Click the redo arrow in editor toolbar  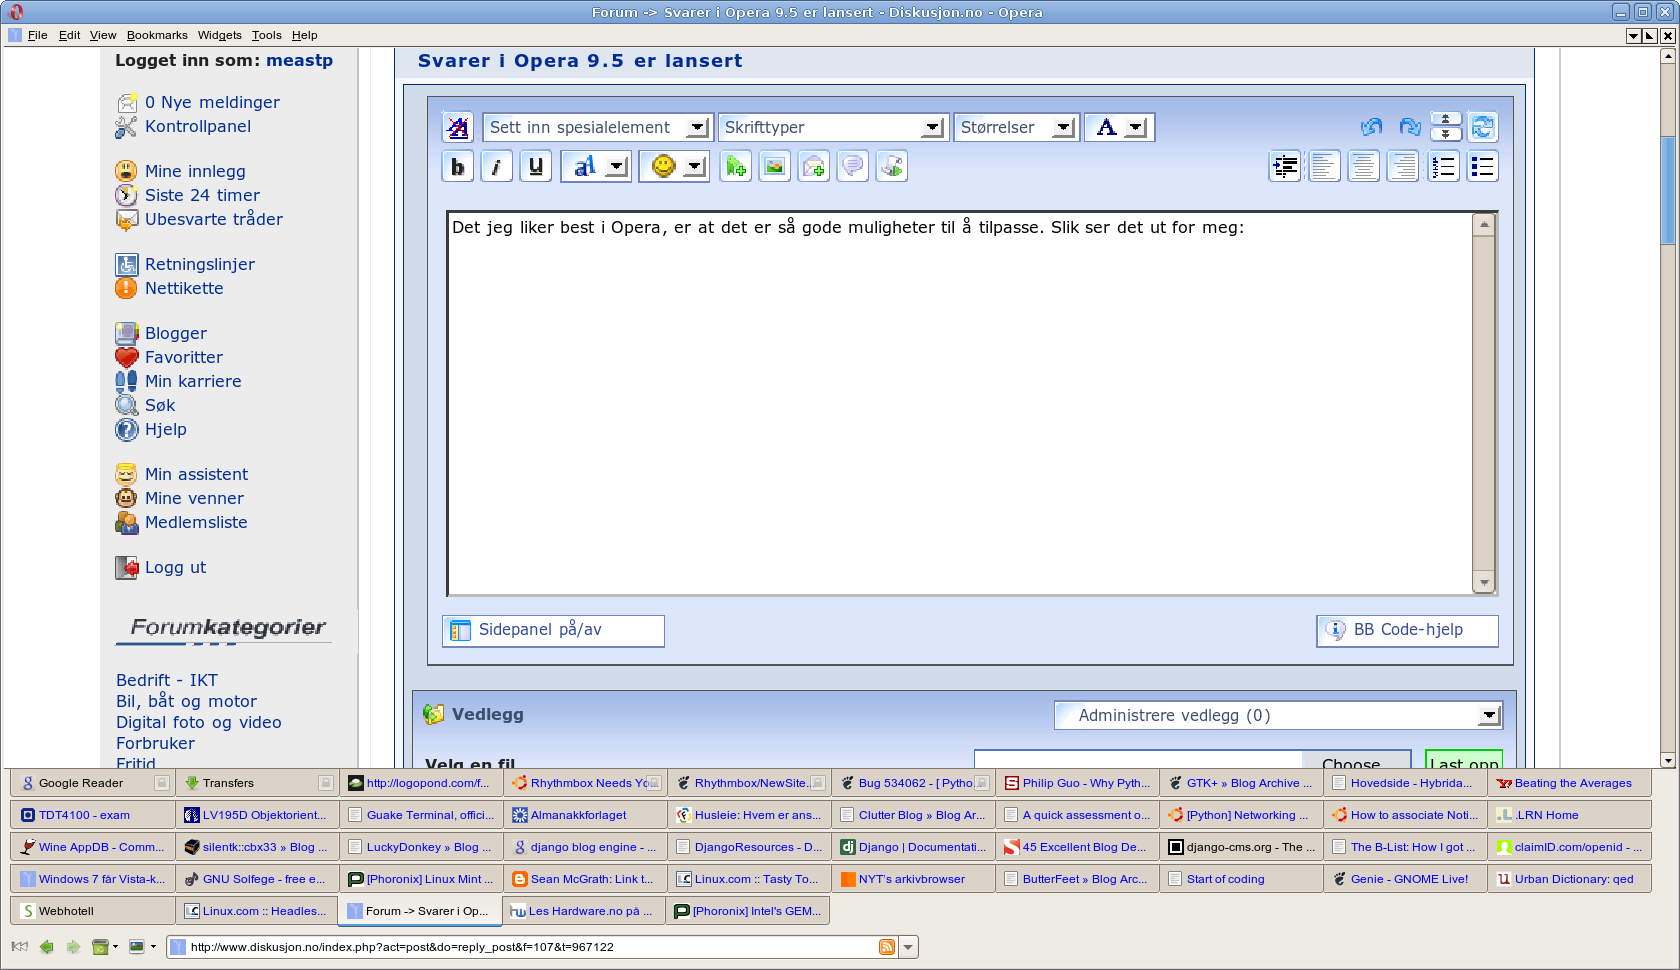[1410, 127]
